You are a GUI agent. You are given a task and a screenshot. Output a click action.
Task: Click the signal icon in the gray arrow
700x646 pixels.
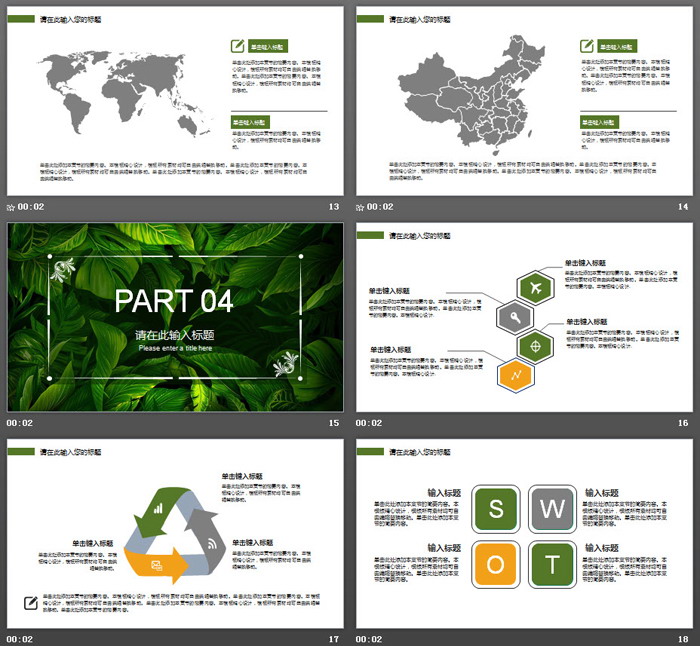pos(211,543)
